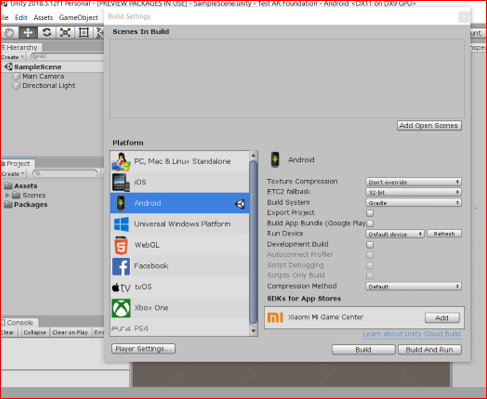Switch to the Console tab
487x399 pixels.
pos(19,322)
